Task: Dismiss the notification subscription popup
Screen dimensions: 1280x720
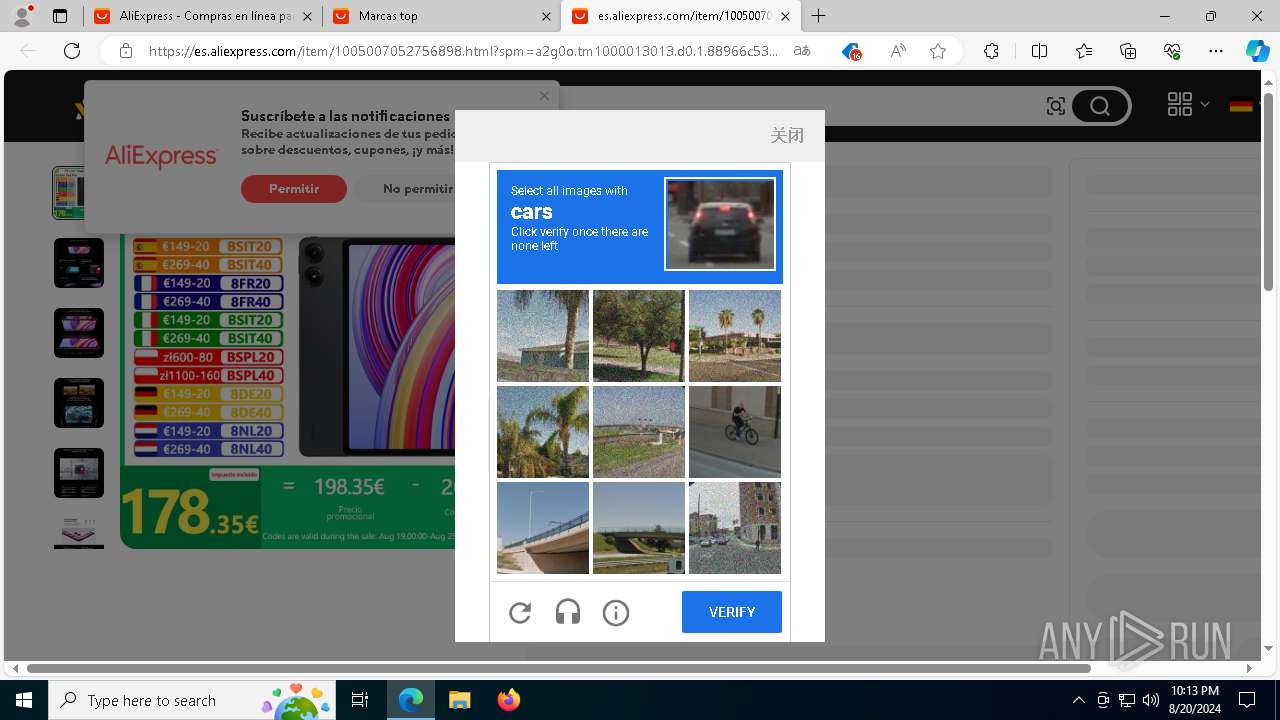Action: 544,96
